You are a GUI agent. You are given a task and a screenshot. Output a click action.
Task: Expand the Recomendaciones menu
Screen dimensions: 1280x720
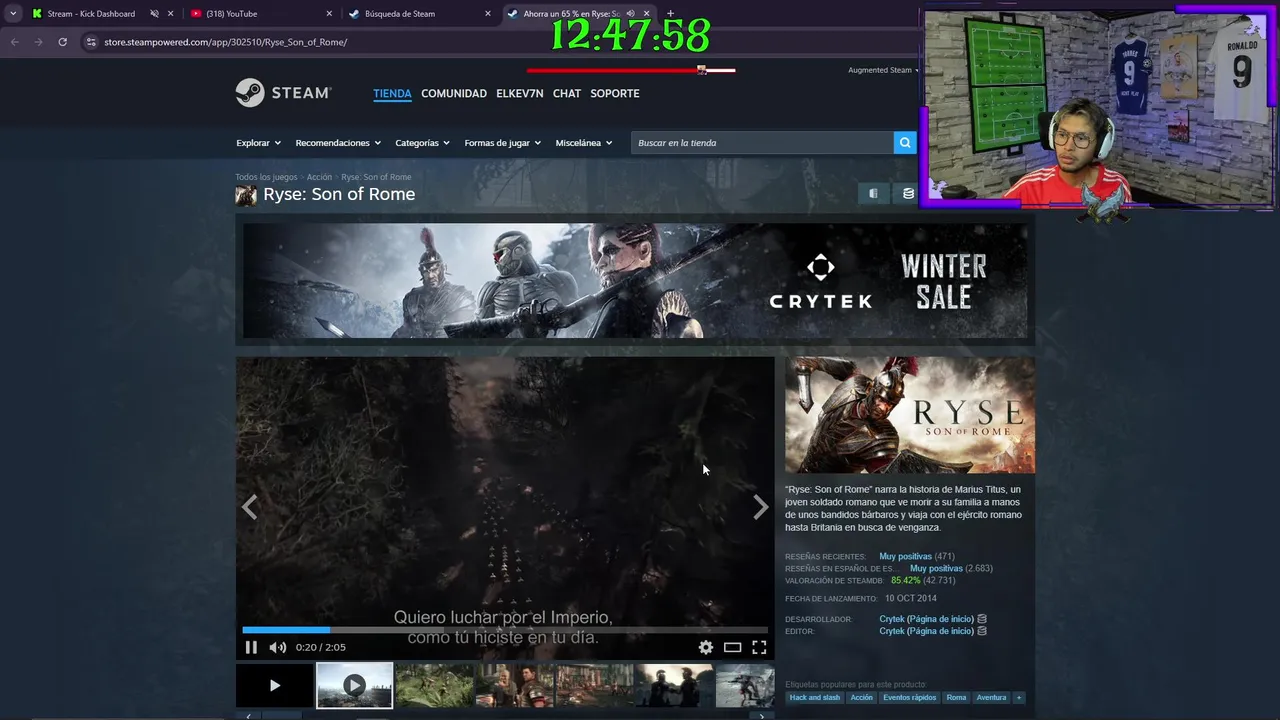click(338, 143)
